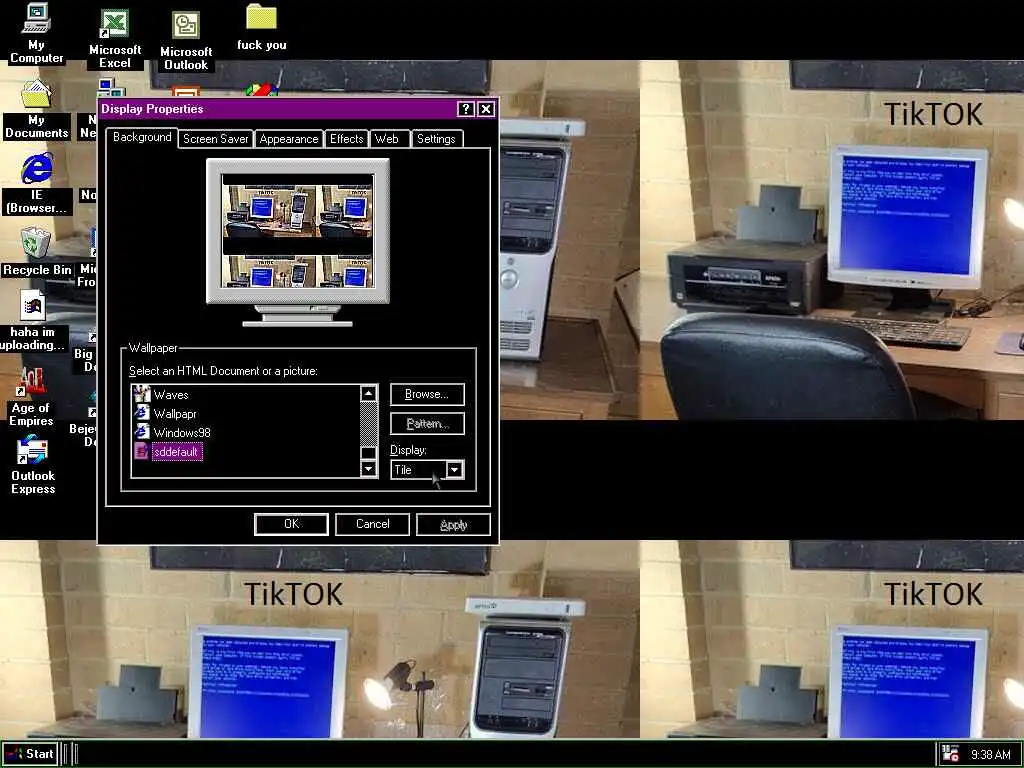Select sddefault wallpaper entry

coord(177,451)
